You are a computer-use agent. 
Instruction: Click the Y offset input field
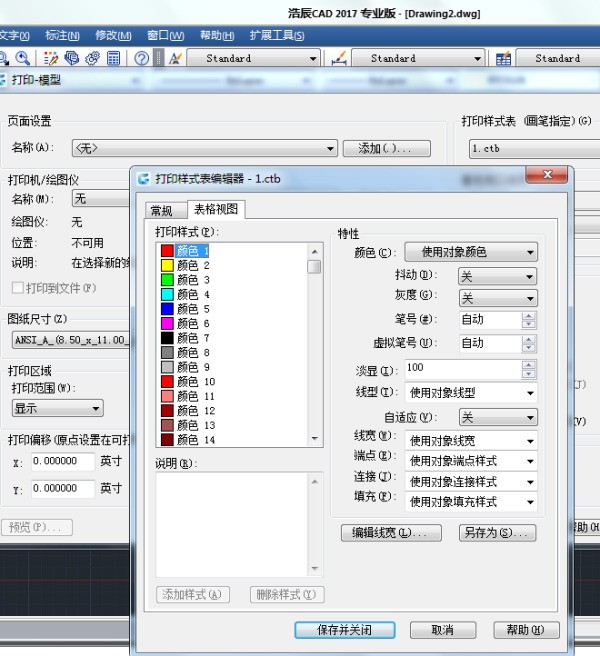pyautogui.click(x=63, y=489)
